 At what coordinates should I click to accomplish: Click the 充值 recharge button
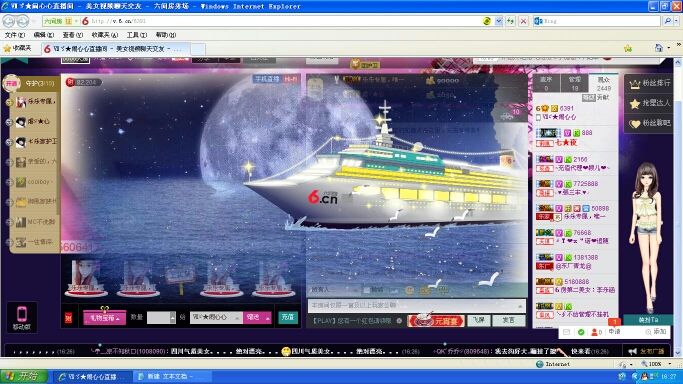(287, 317)
